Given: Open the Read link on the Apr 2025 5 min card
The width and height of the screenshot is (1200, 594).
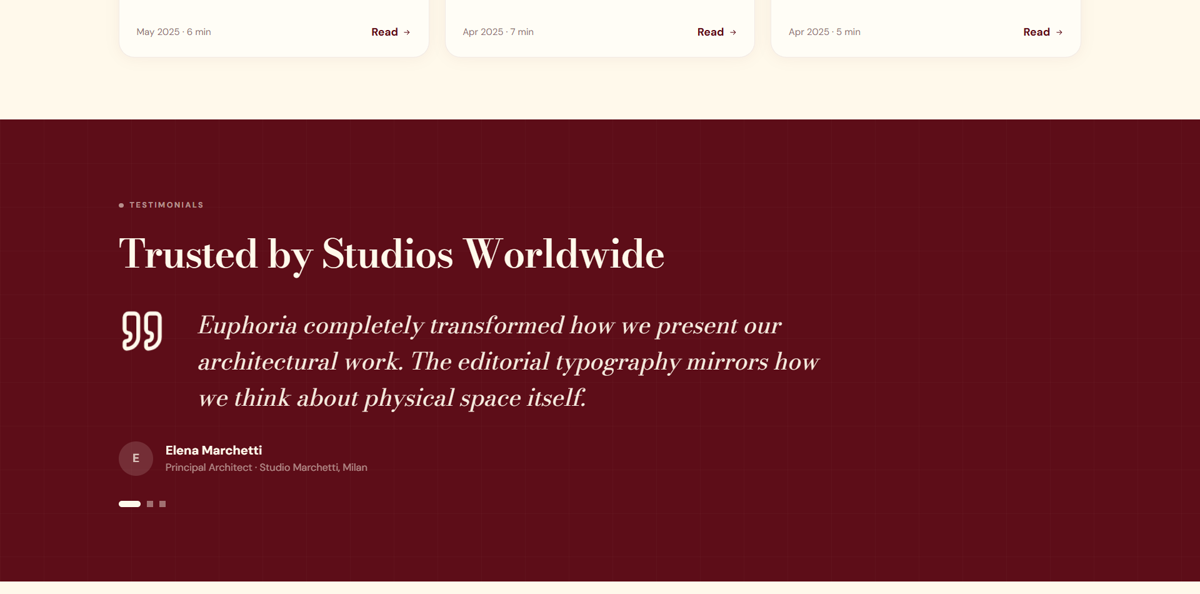Looking at the screenshot, I should [x=1043, y=32].
